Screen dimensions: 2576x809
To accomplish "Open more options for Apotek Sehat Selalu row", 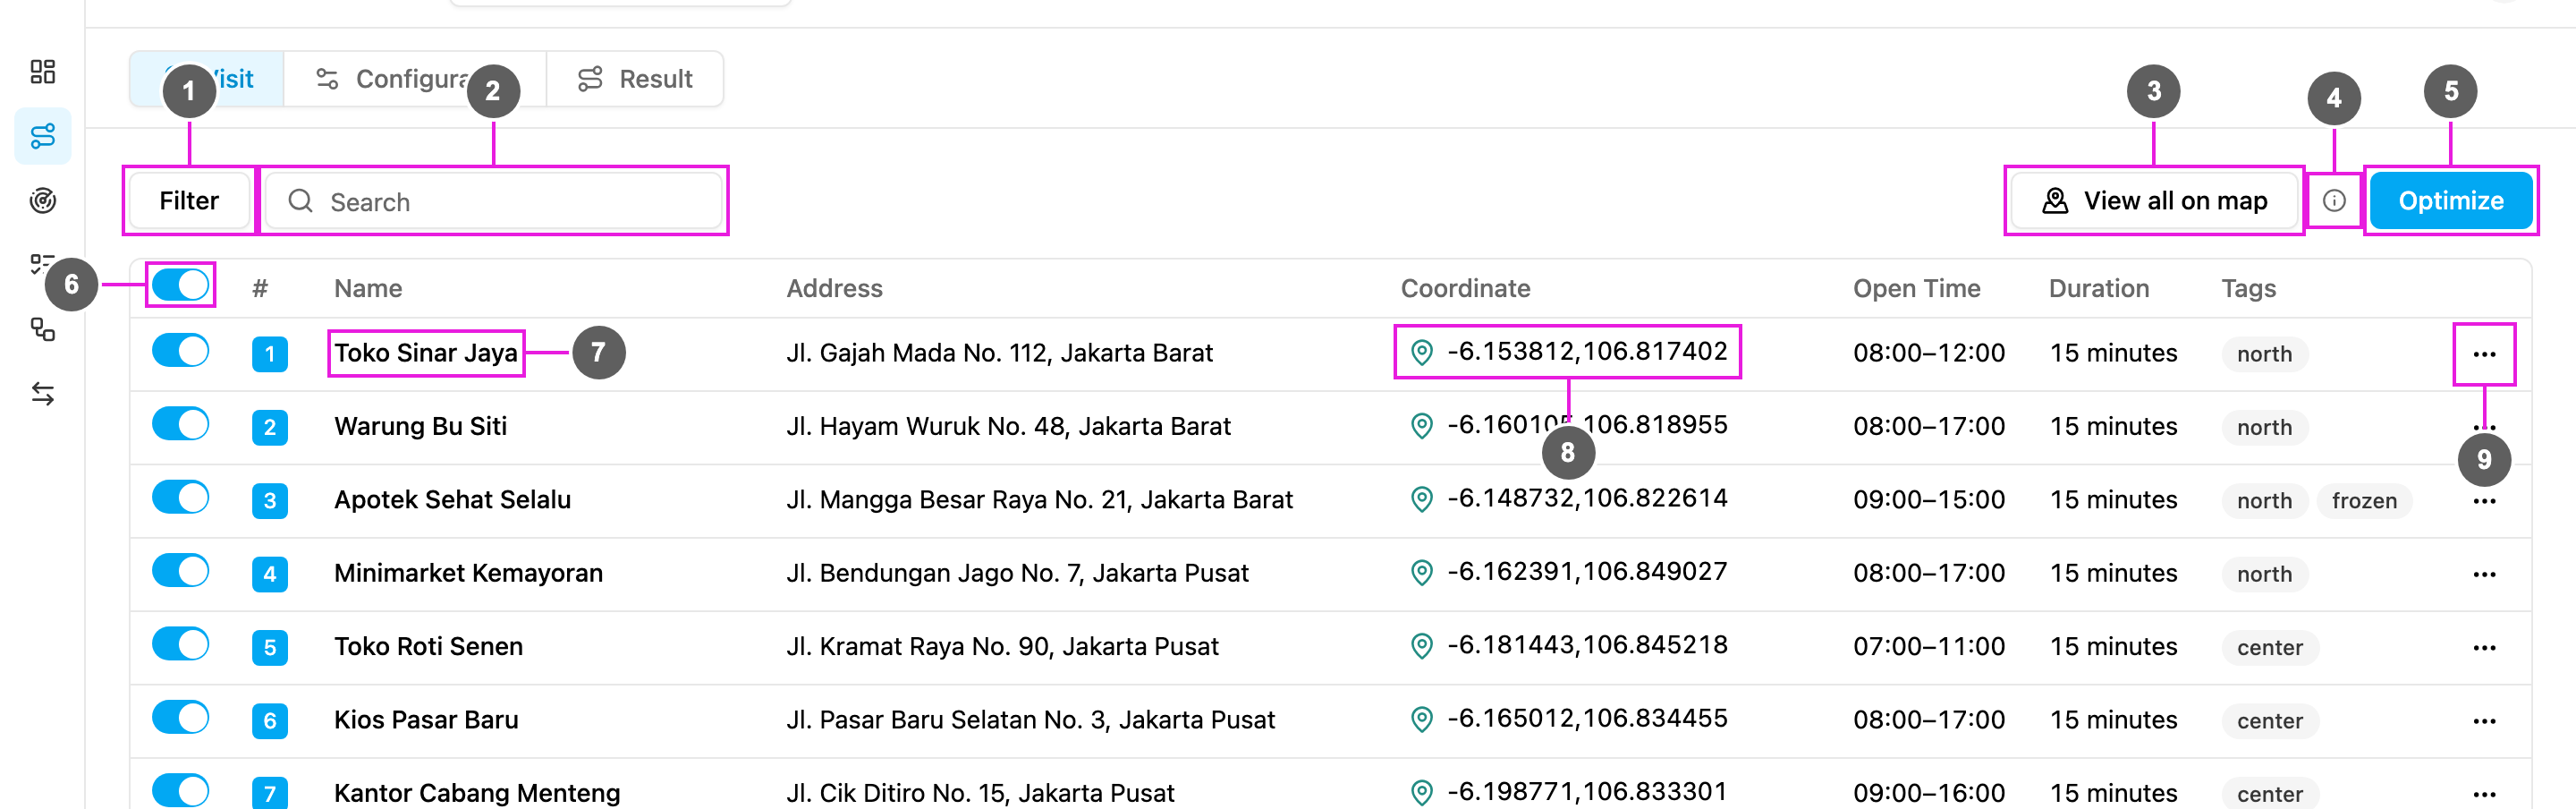I will pyautogui.click(x=2484, y=501).
